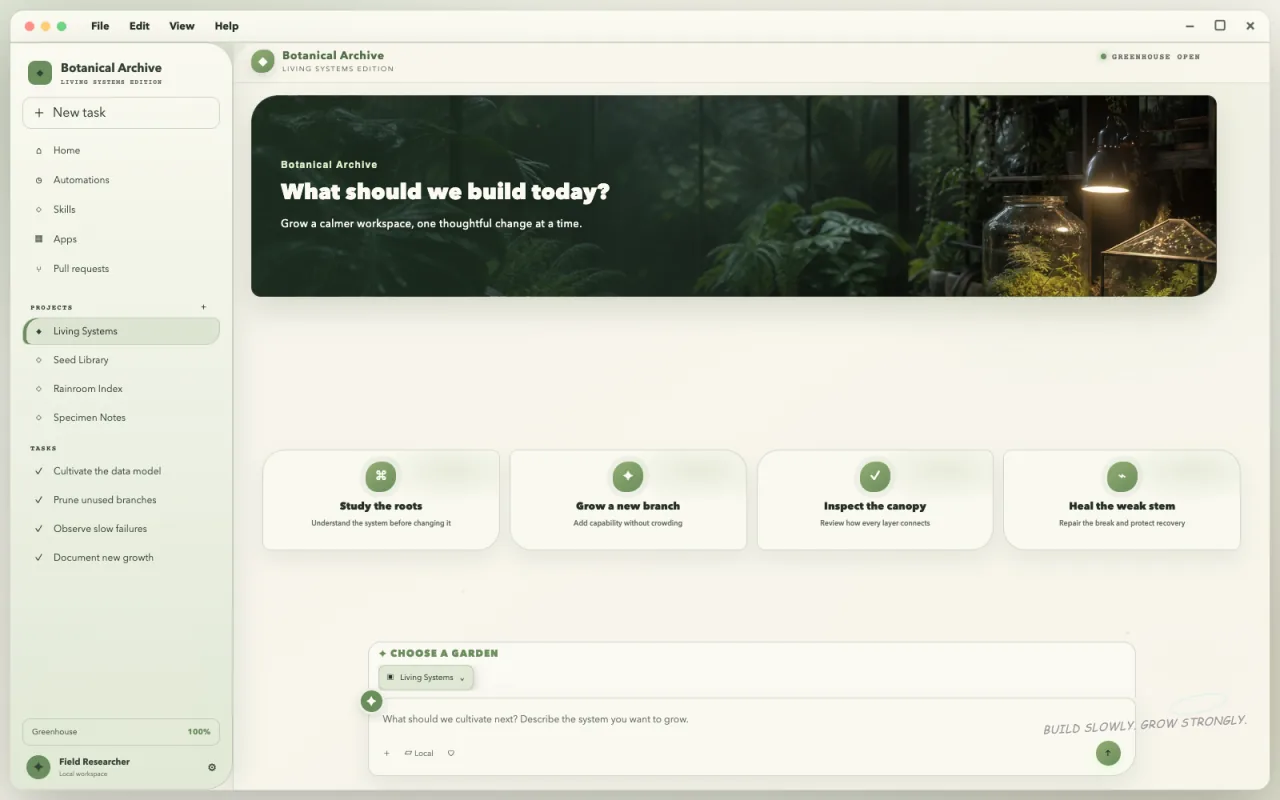Choose the Inspect the canopy card
This screenshot has width=1280, height=800.
pyautogui.click(x=875, y=500)
